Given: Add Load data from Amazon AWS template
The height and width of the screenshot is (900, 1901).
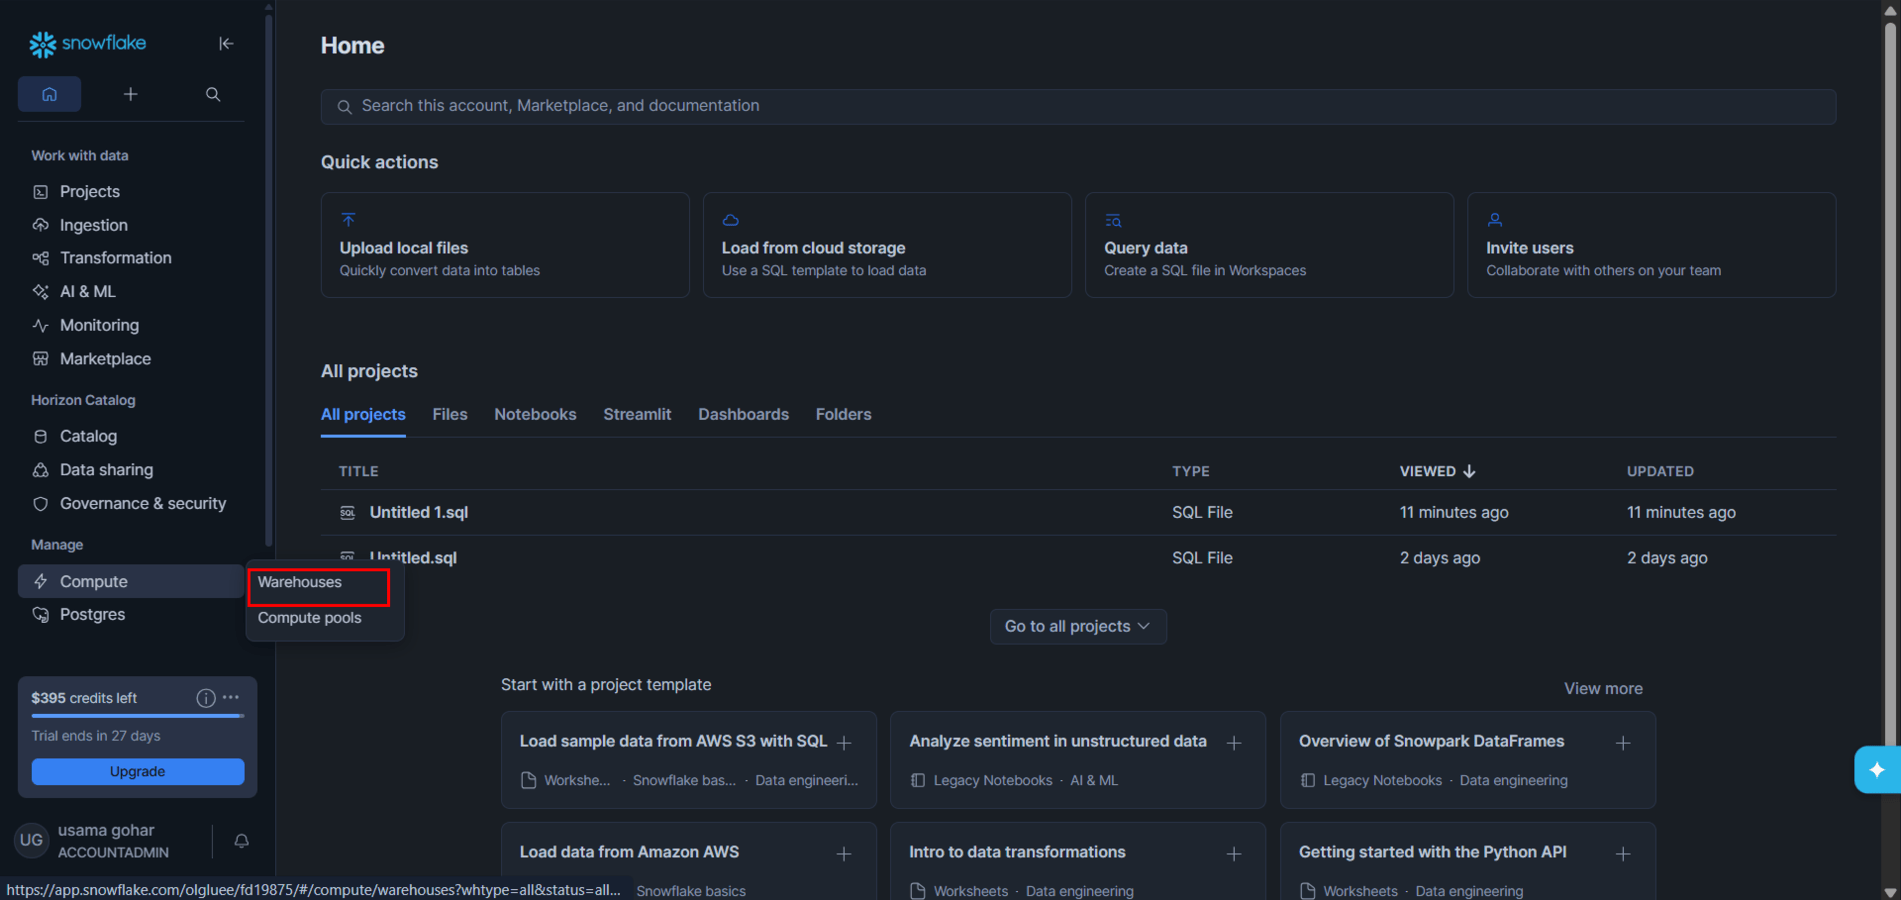Looking at the screenshot, I should click(x=844, y=854).
